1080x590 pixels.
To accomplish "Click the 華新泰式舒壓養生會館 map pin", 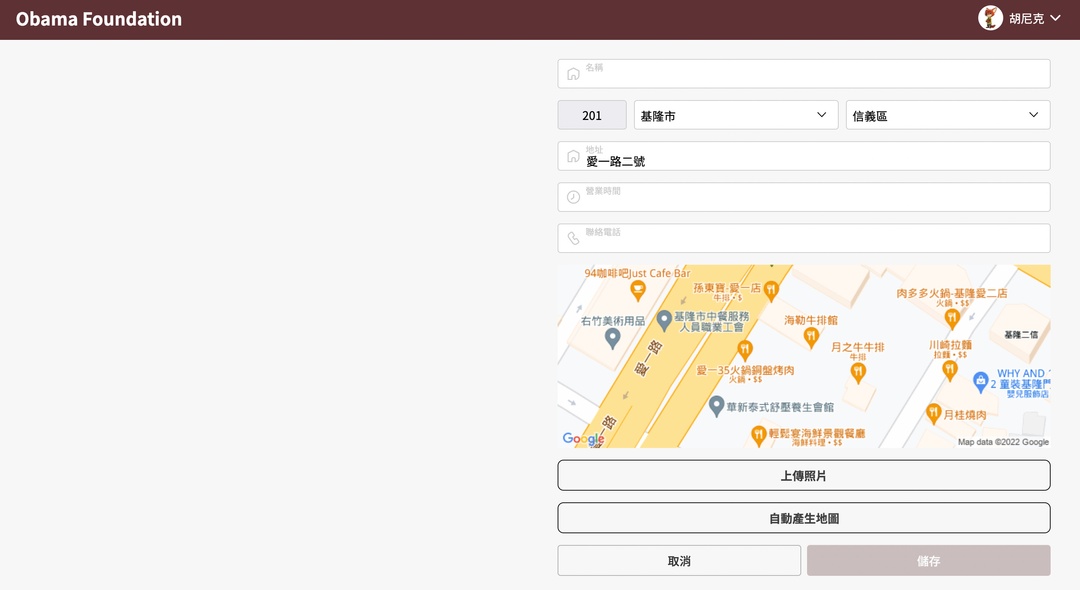I will pyautogui.click(x=716, y=406).
